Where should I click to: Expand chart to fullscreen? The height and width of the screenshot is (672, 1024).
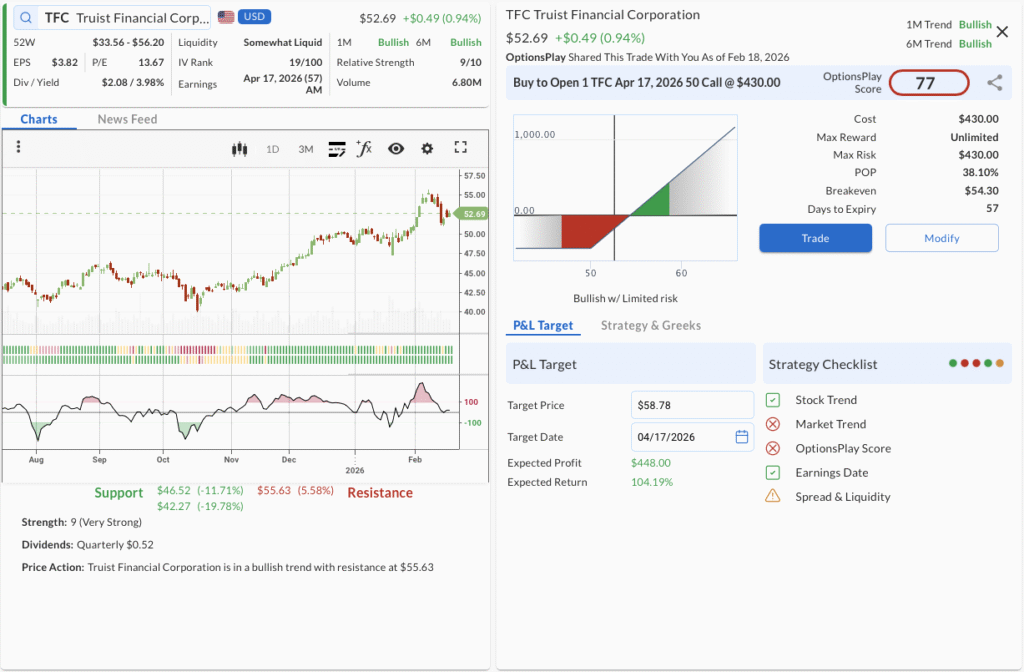click(461, 148)
